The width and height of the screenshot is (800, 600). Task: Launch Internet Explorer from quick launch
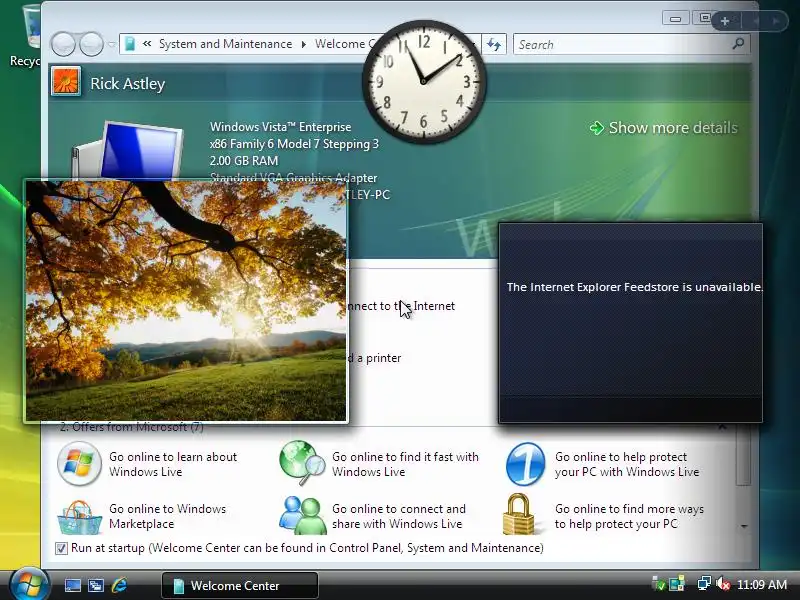click(x=119, y=585)
